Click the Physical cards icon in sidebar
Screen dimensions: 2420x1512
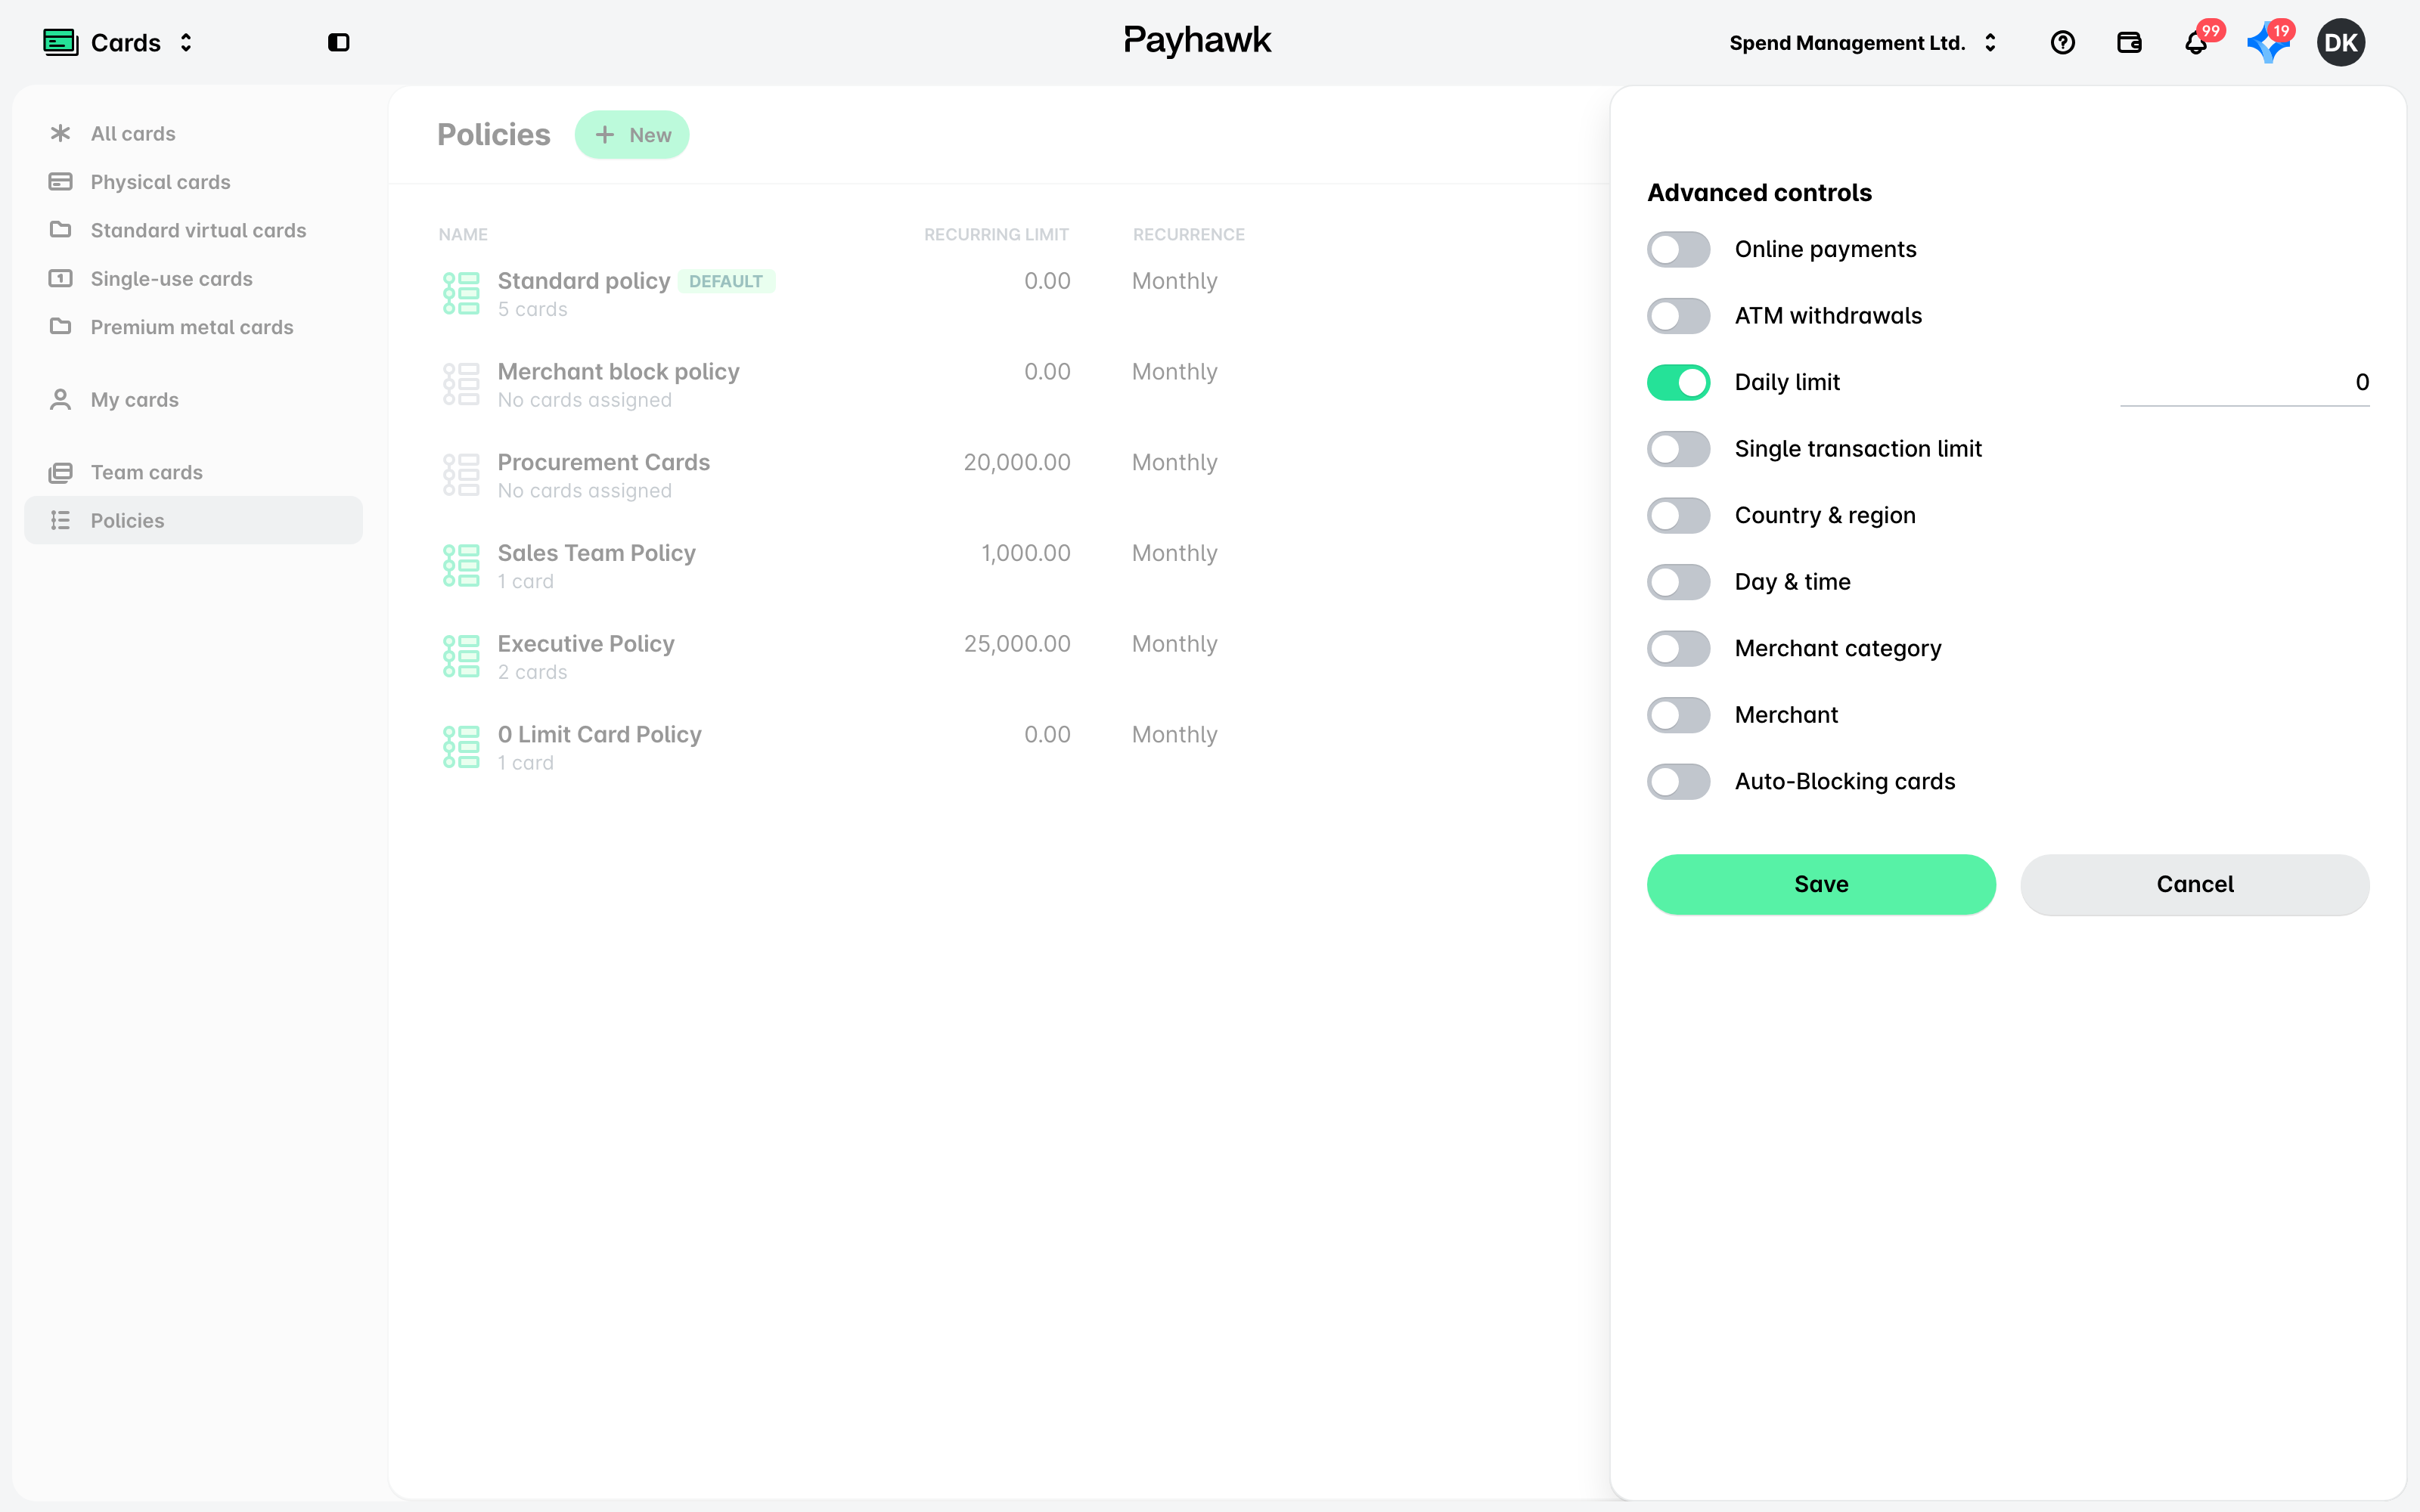pos(60,181)
